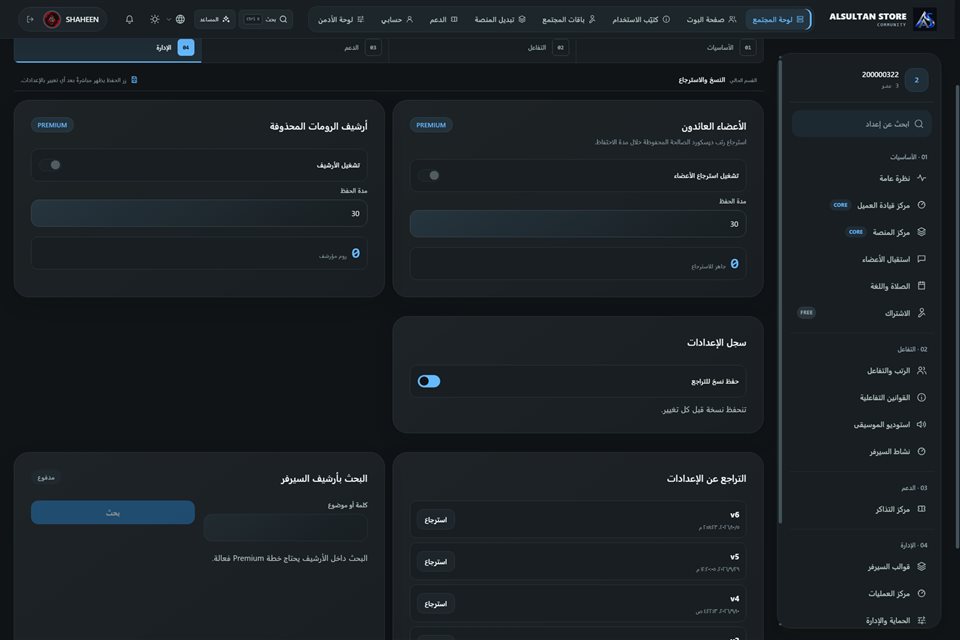Open مركز التذاكر ticket center

point(861,509)
